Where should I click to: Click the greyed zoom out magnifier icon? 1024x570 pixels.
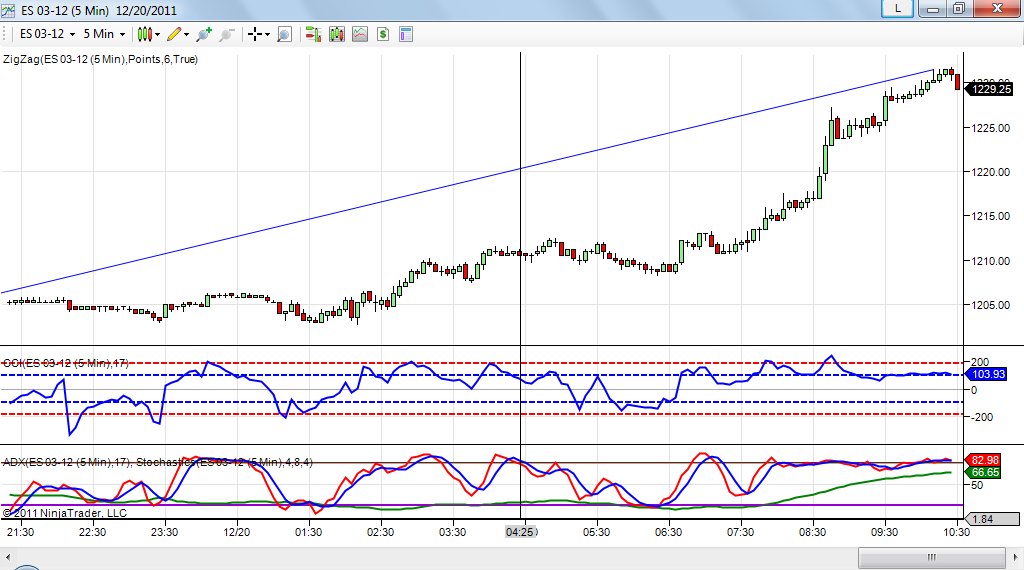[227, 34]
